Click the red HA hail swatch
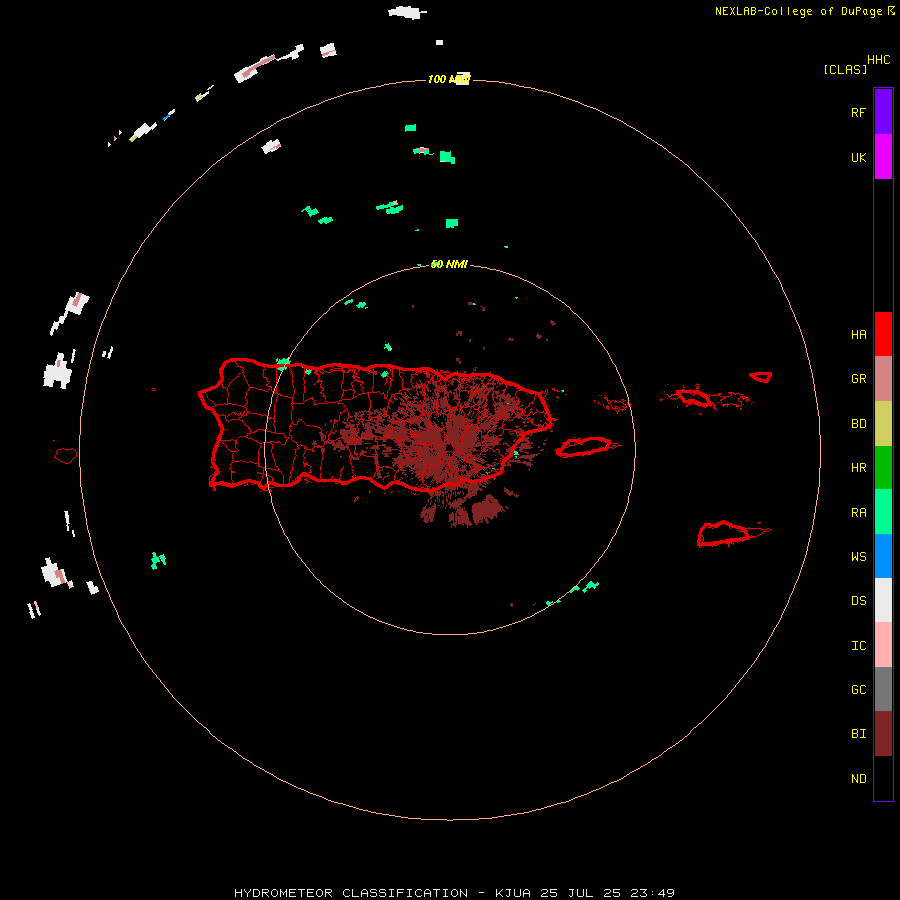Screen dimensions: 900x900 (x=883, y=334)
